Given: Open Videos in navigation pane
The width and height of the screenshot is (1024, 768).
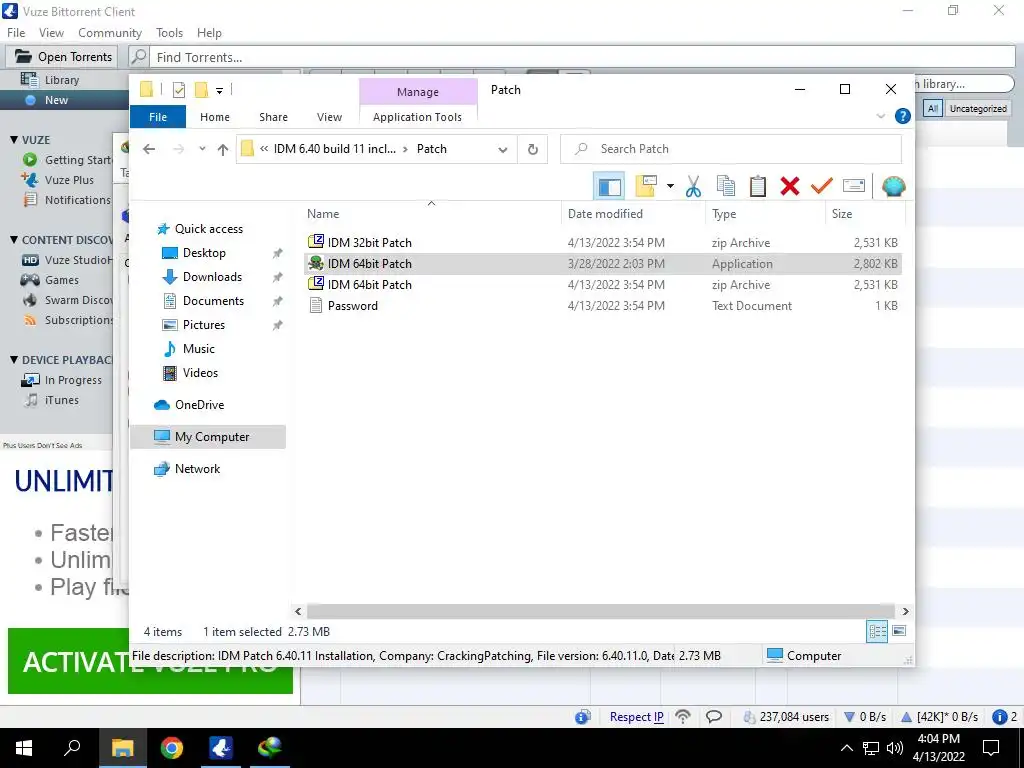Looking at the screenshot, I should click(200, 373).
